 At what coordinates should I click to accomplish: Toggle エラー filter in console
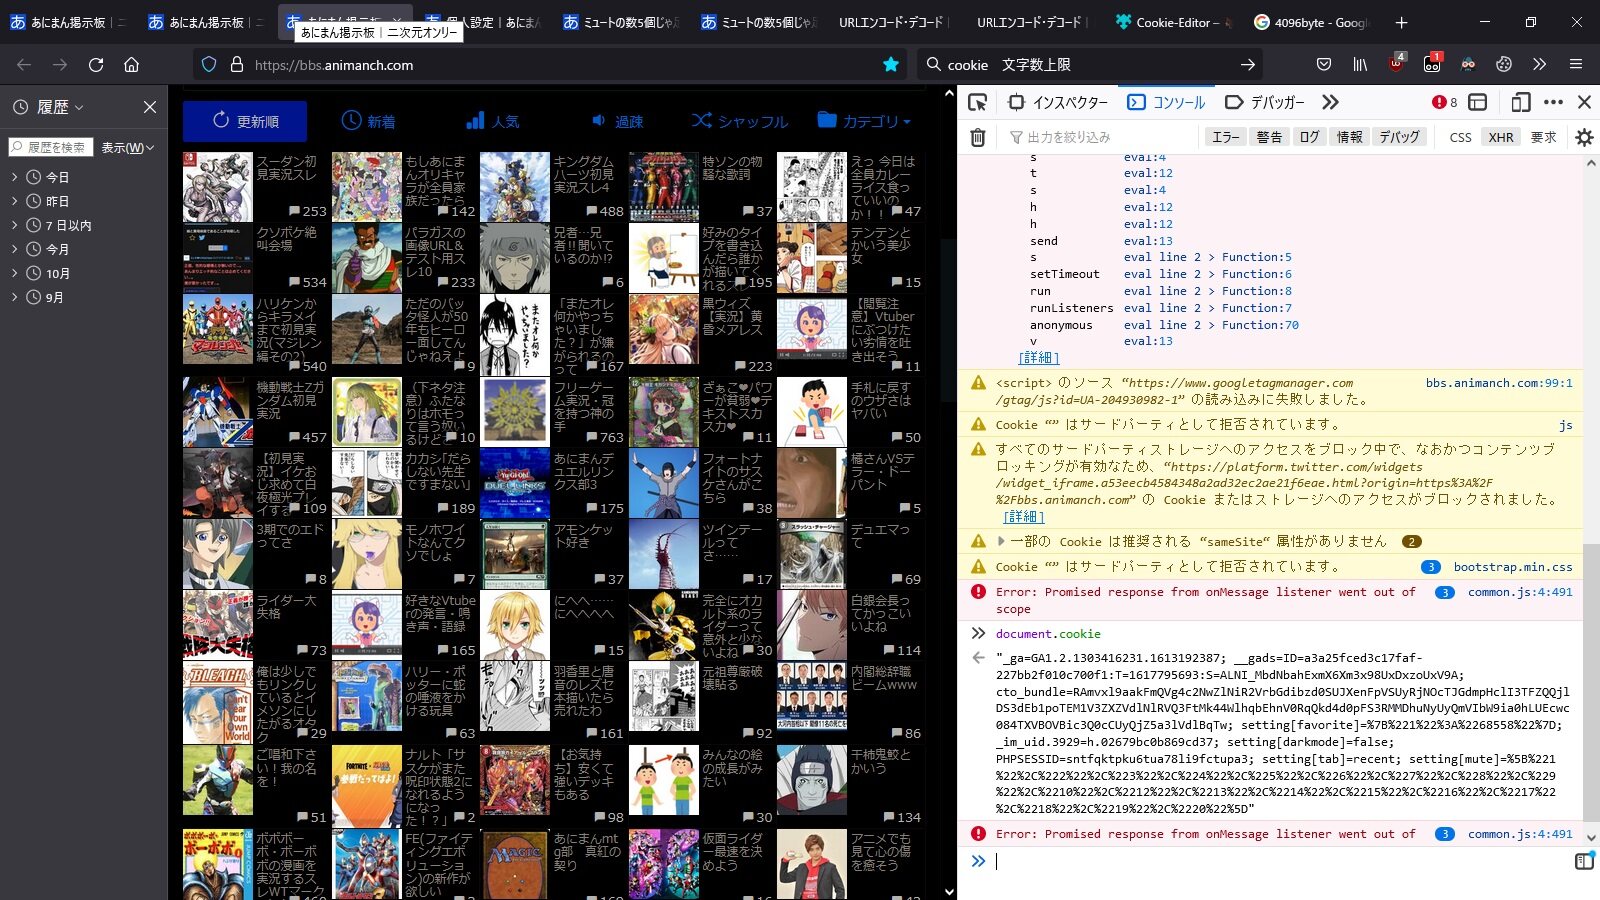[1225, 137]
